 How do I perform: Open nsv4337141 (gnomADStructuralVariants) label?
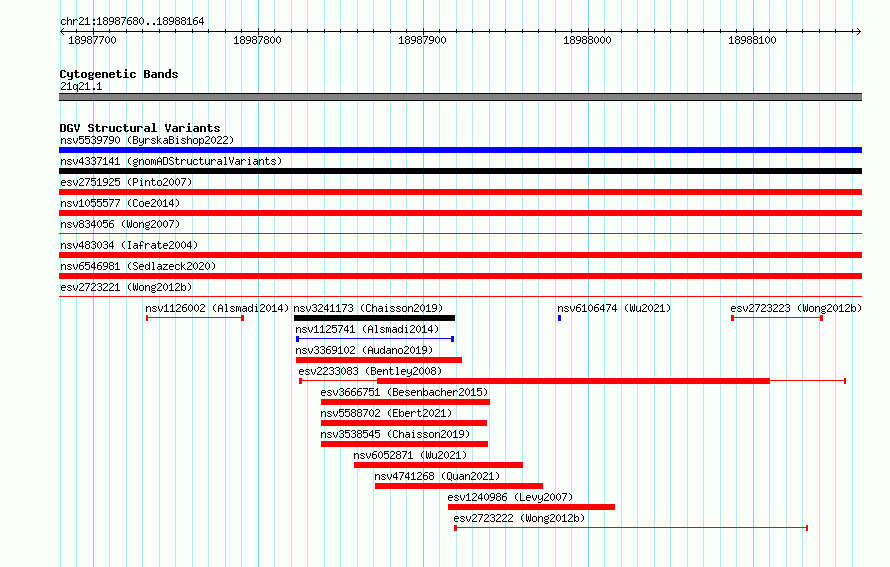pyautogui.click(x=171, y=161)
